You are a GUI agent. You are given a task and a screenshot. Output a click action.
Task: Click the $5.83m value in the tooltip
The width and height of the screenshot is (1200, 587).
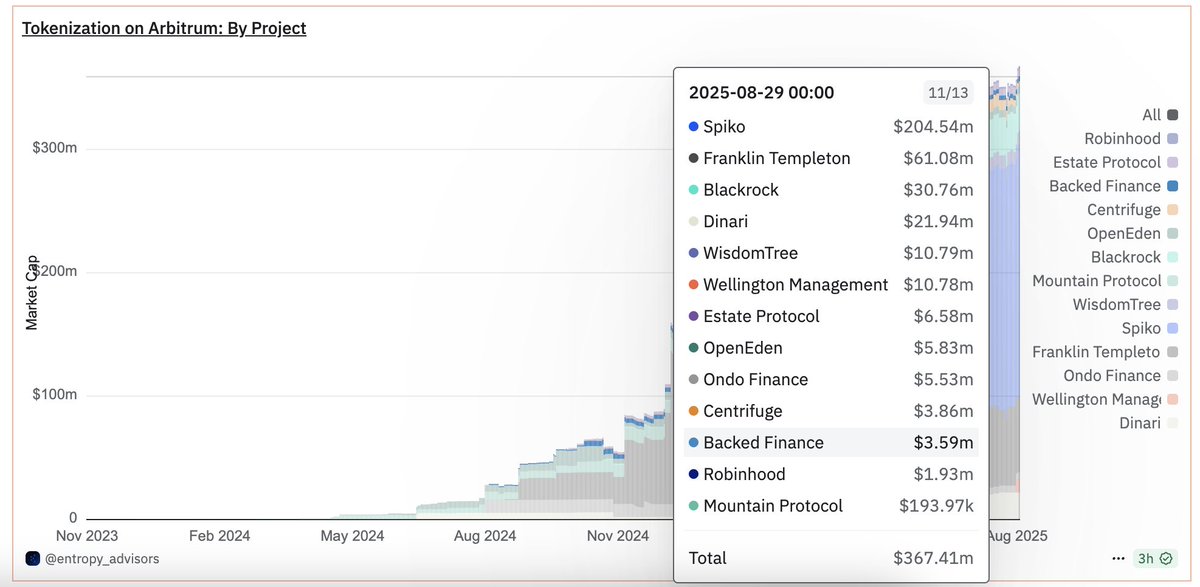[x=943, y=348]
